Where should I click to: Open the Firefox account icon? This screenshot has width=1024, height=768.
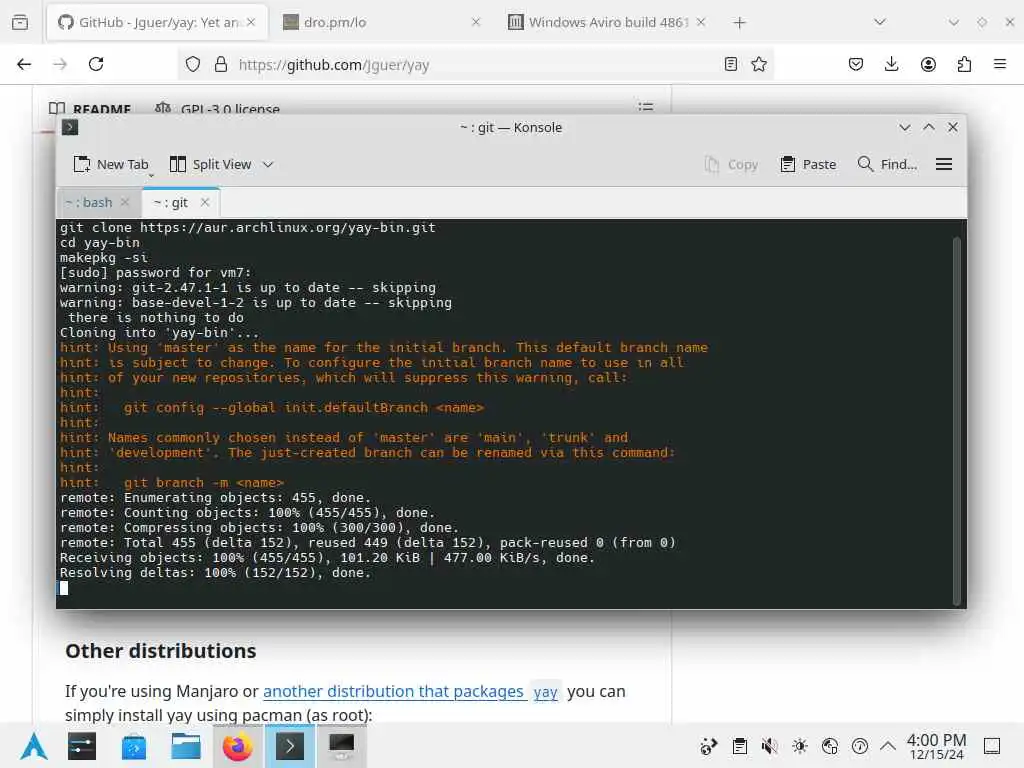click(x=928, y=64)
